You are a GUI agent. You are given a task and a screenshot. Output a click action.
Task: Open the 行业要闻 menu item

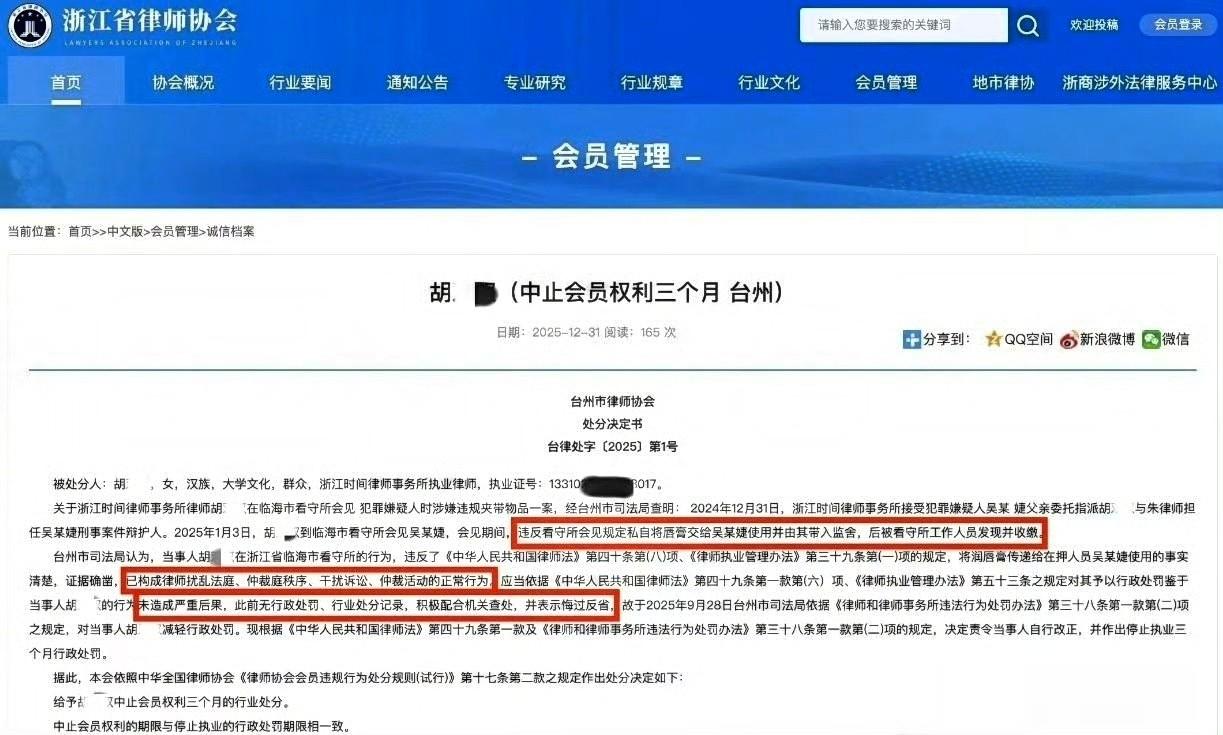click(300, 83)
